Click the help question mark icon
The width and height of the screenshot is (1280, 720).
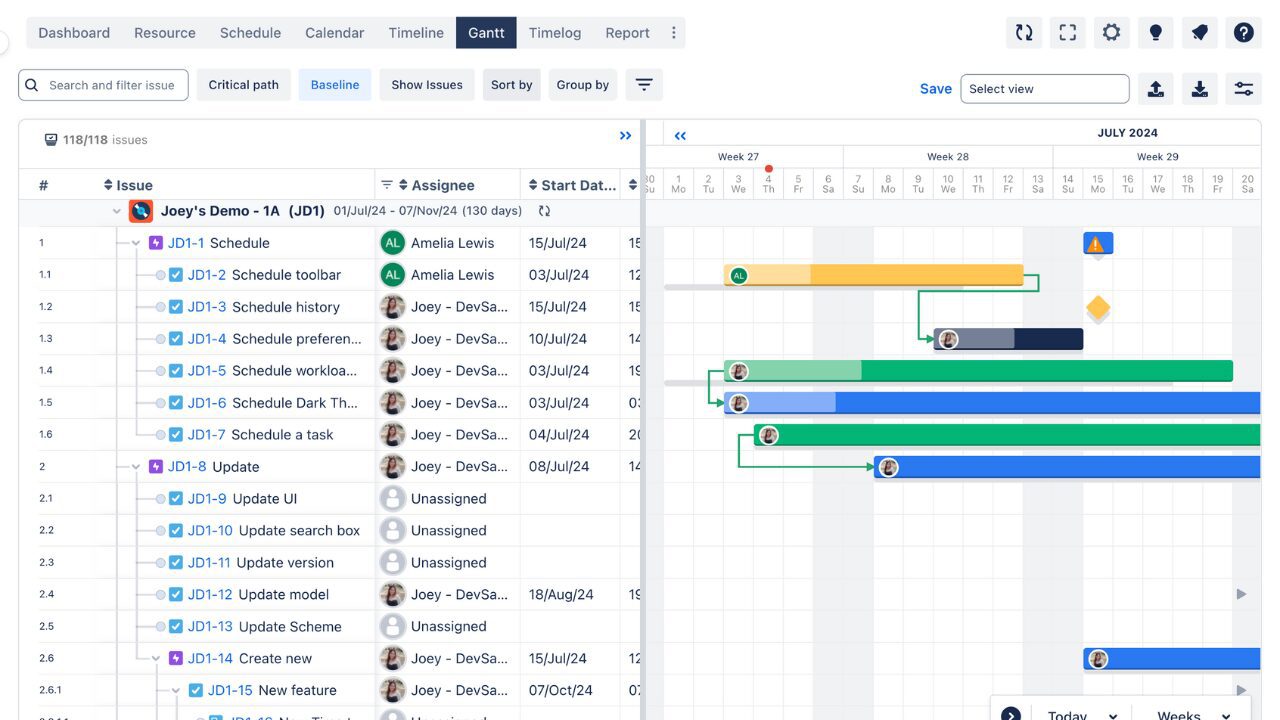coord(1243,32)
